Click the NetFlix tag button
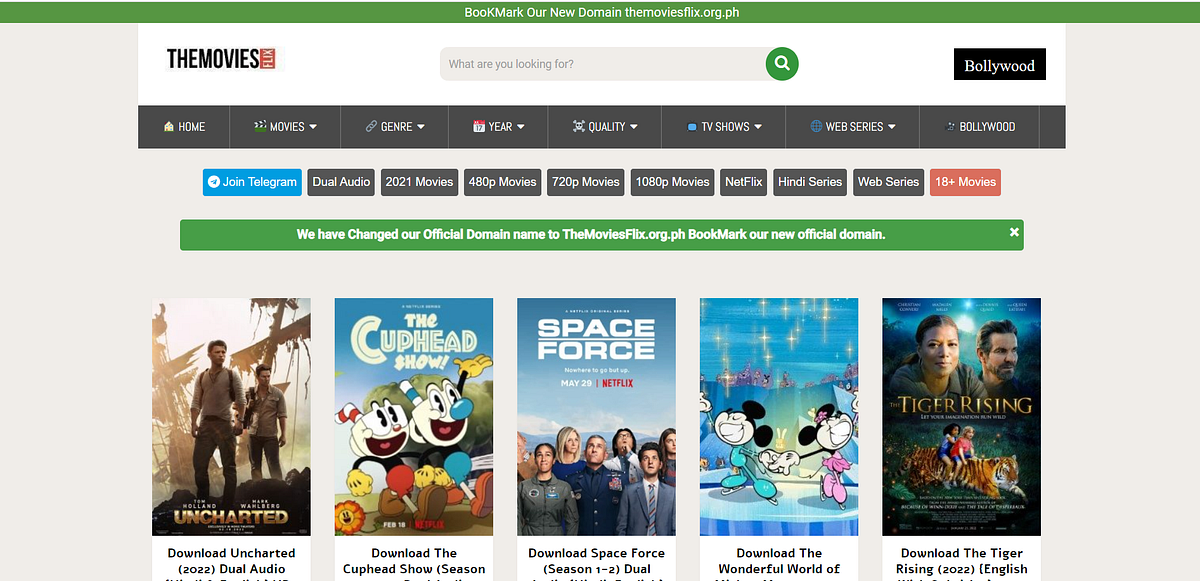 [x=744, y=182]
